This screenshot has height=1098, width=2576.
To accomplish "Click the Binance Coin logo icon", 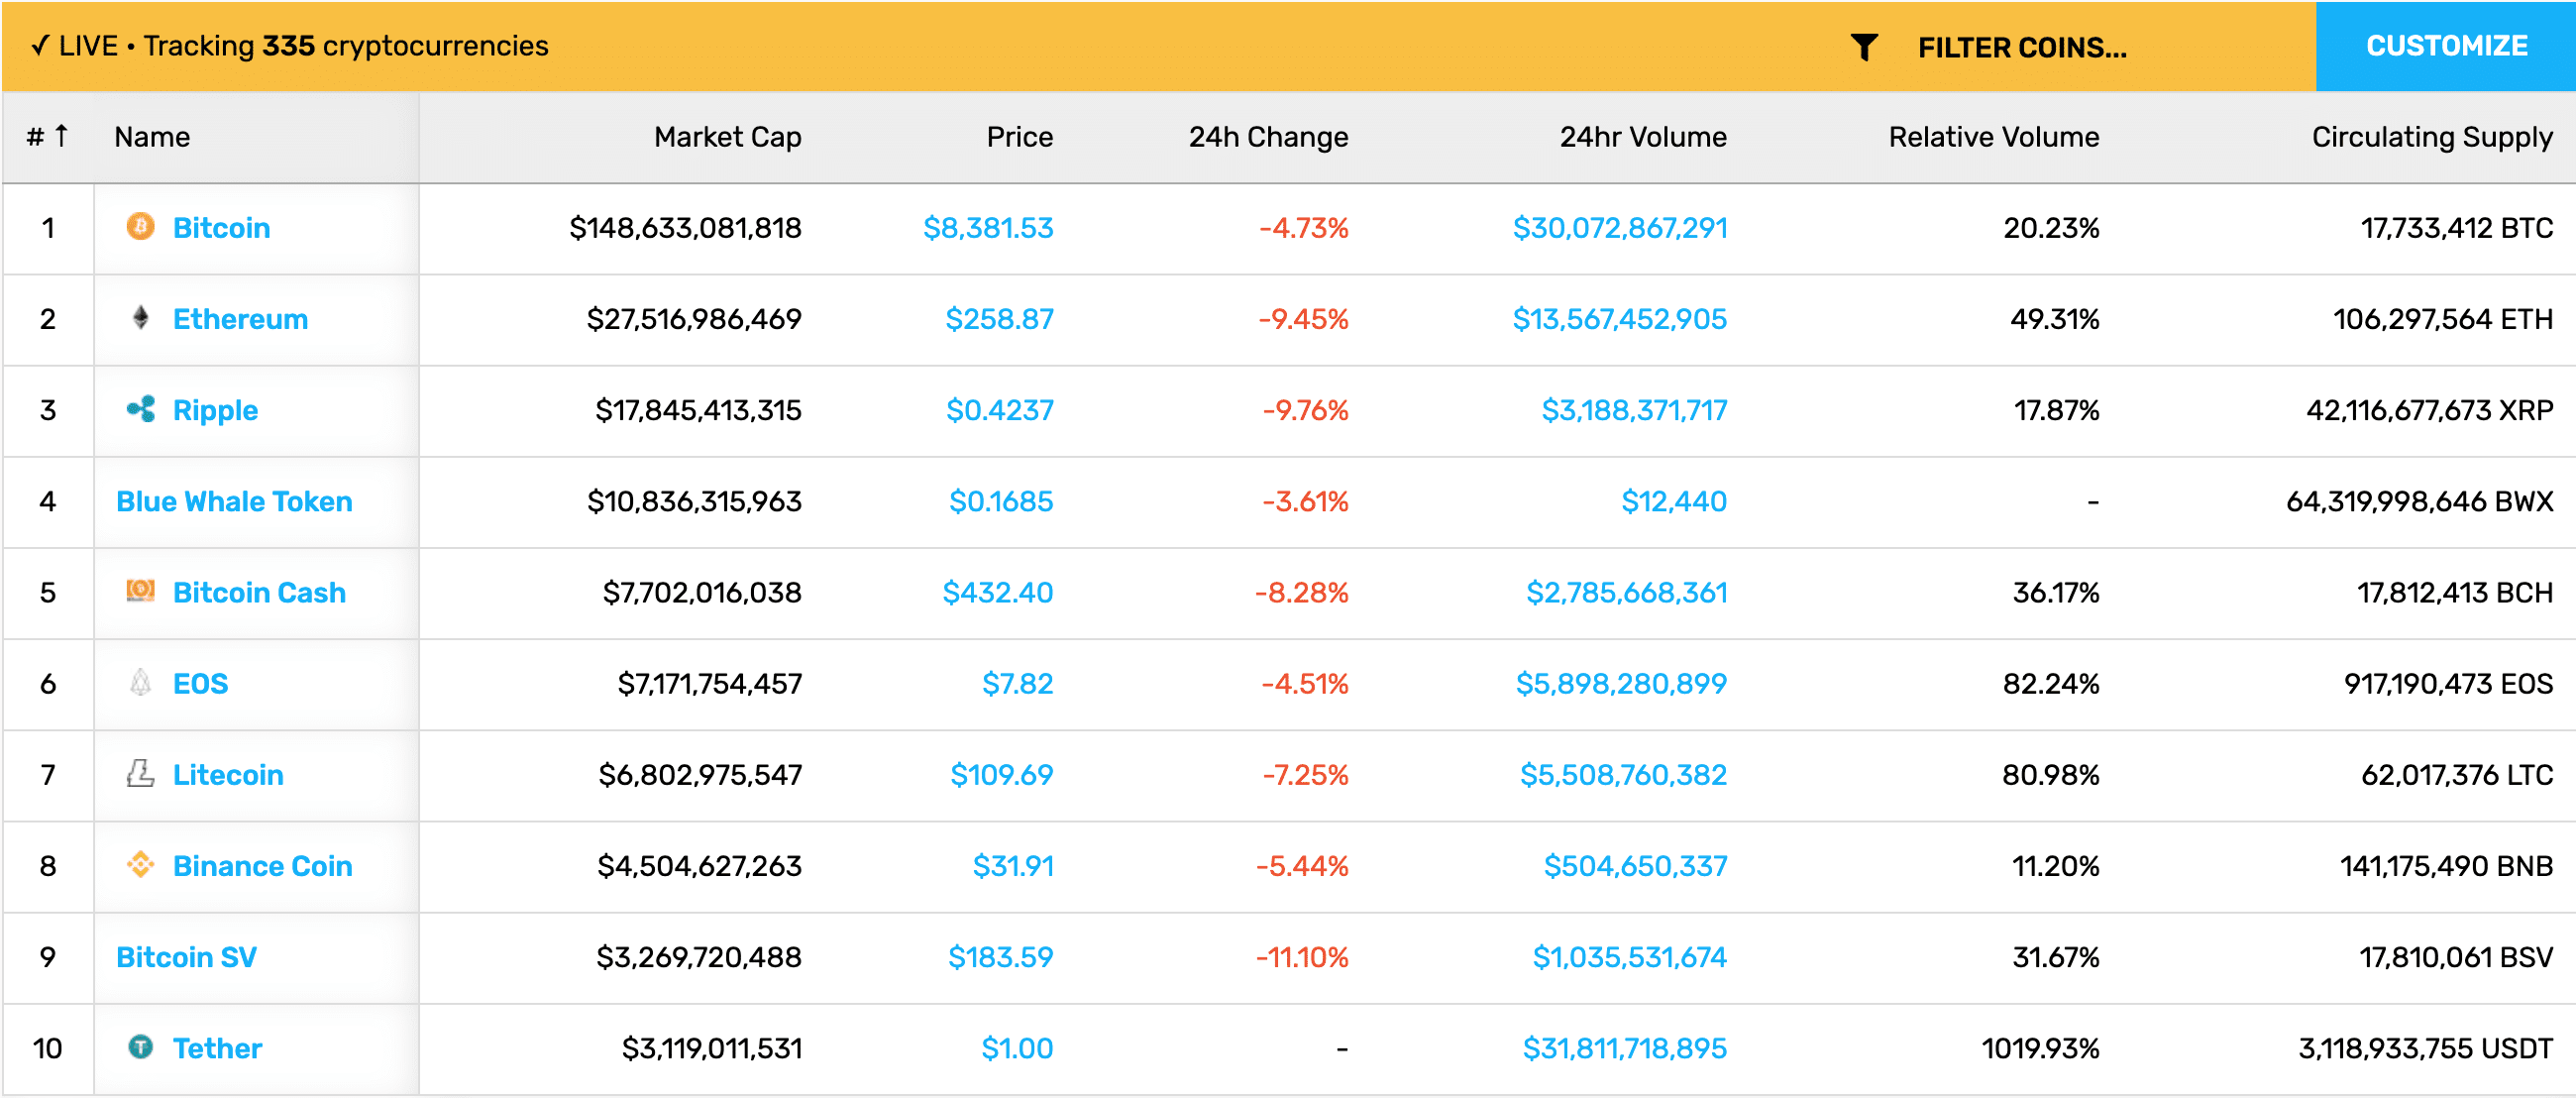I will 140,864.
